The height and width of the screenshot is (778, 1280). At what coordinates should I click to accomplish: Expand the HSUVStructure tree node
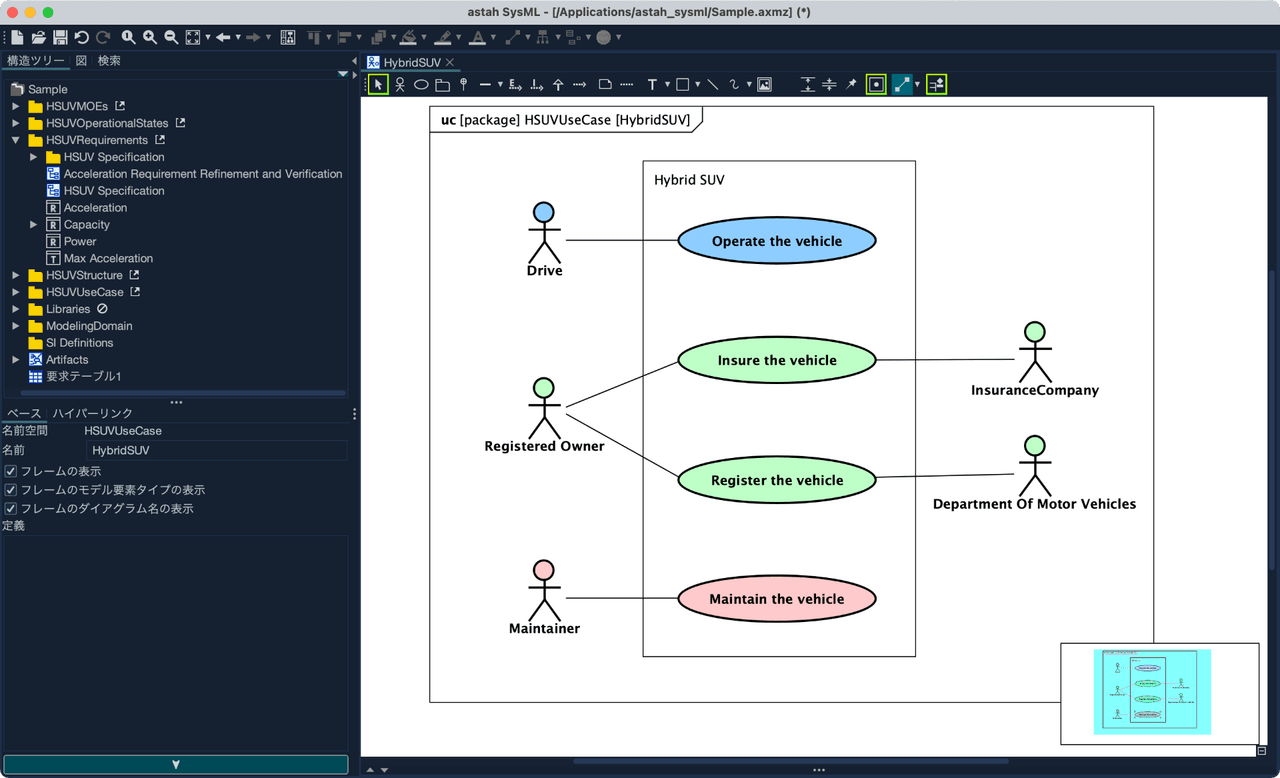click(x=16, y=275)
